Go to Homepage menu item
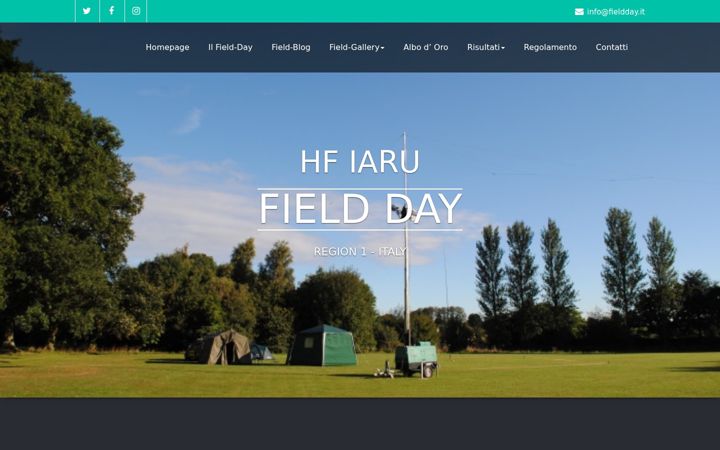 167,47
